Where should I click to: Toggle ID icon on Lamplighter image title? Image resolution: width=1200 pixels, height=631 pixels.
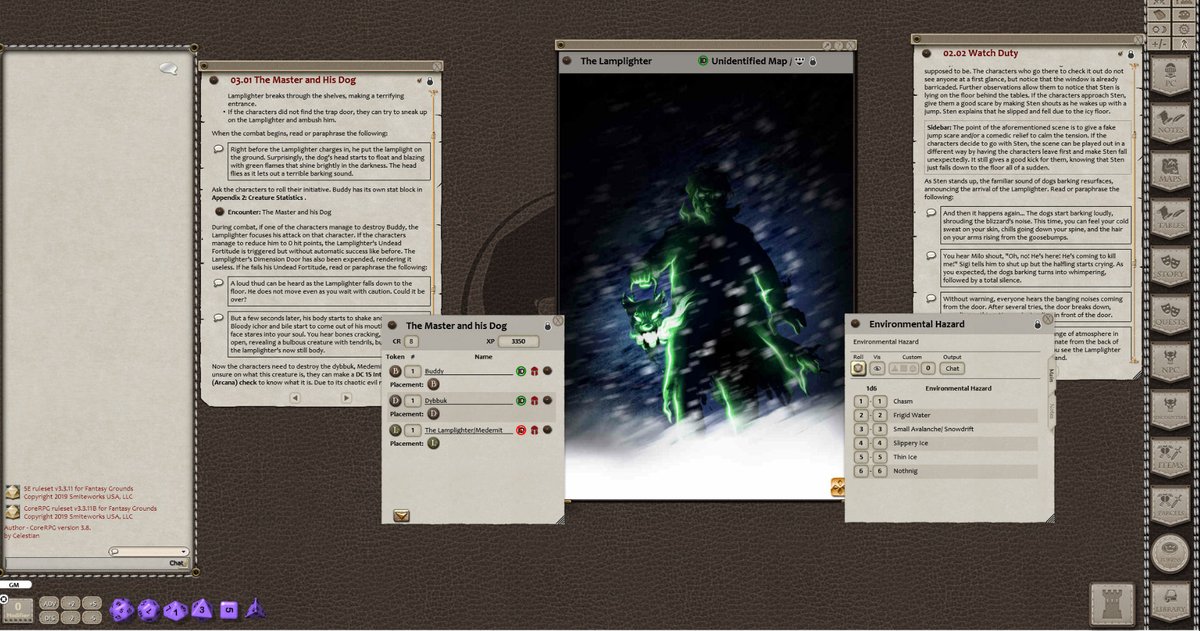[x=703, y=61]
